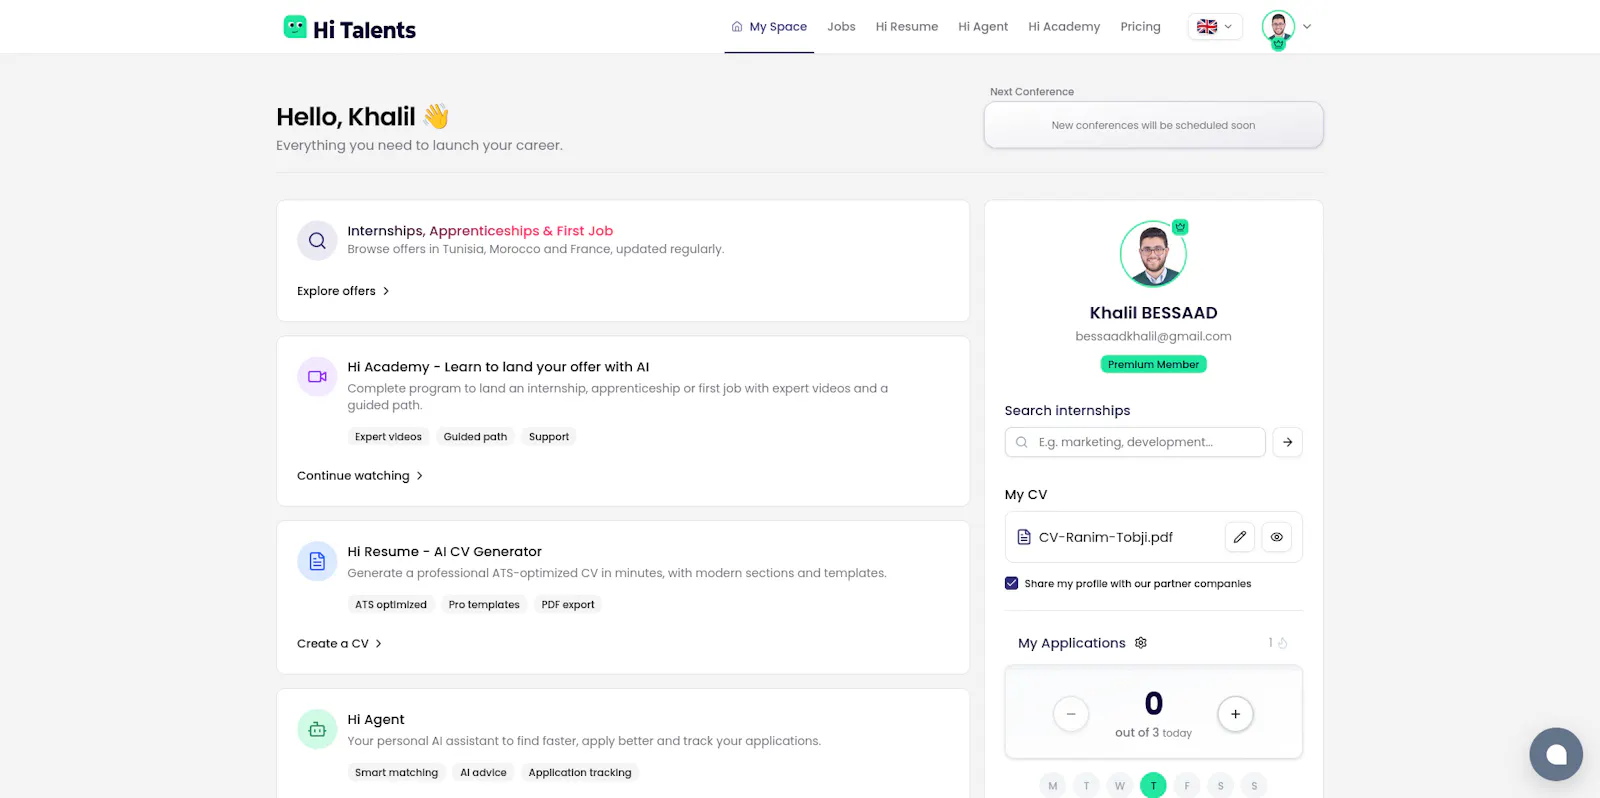This screenshot has height=798, width=1600.
Task: Open Hi Resume in navigation bar
Action: [x=907, y=27]
